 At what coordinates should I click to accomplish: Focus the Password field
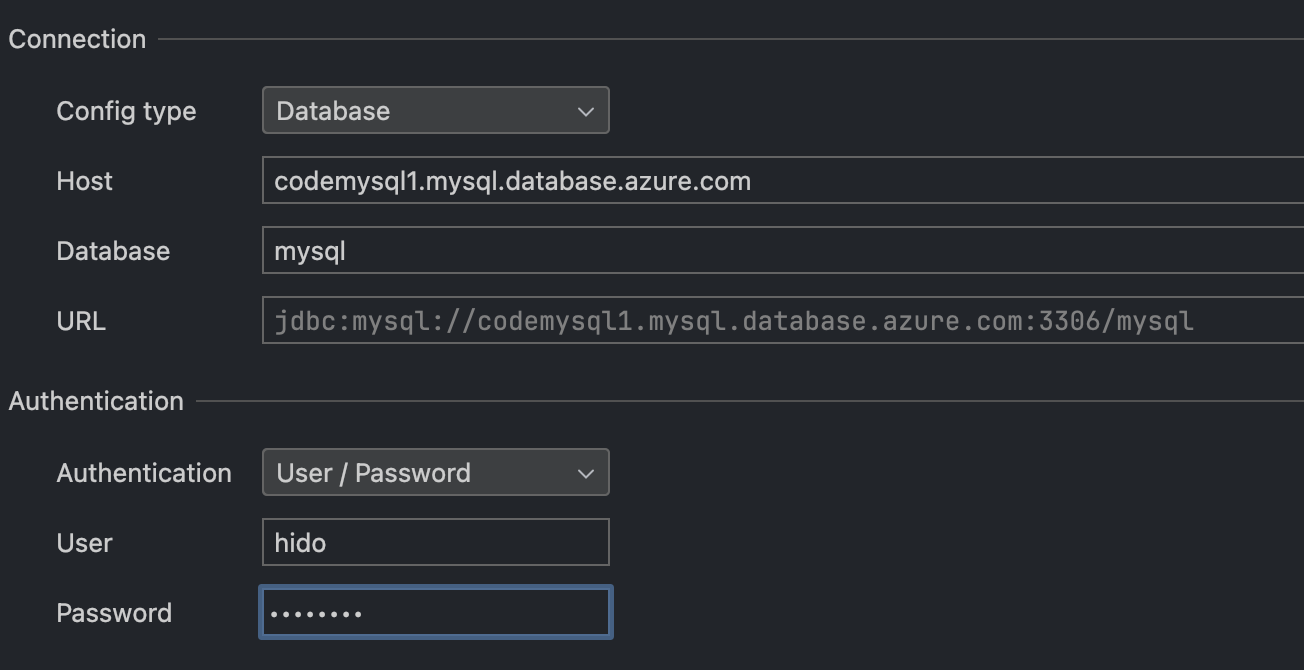coord(435,613)
